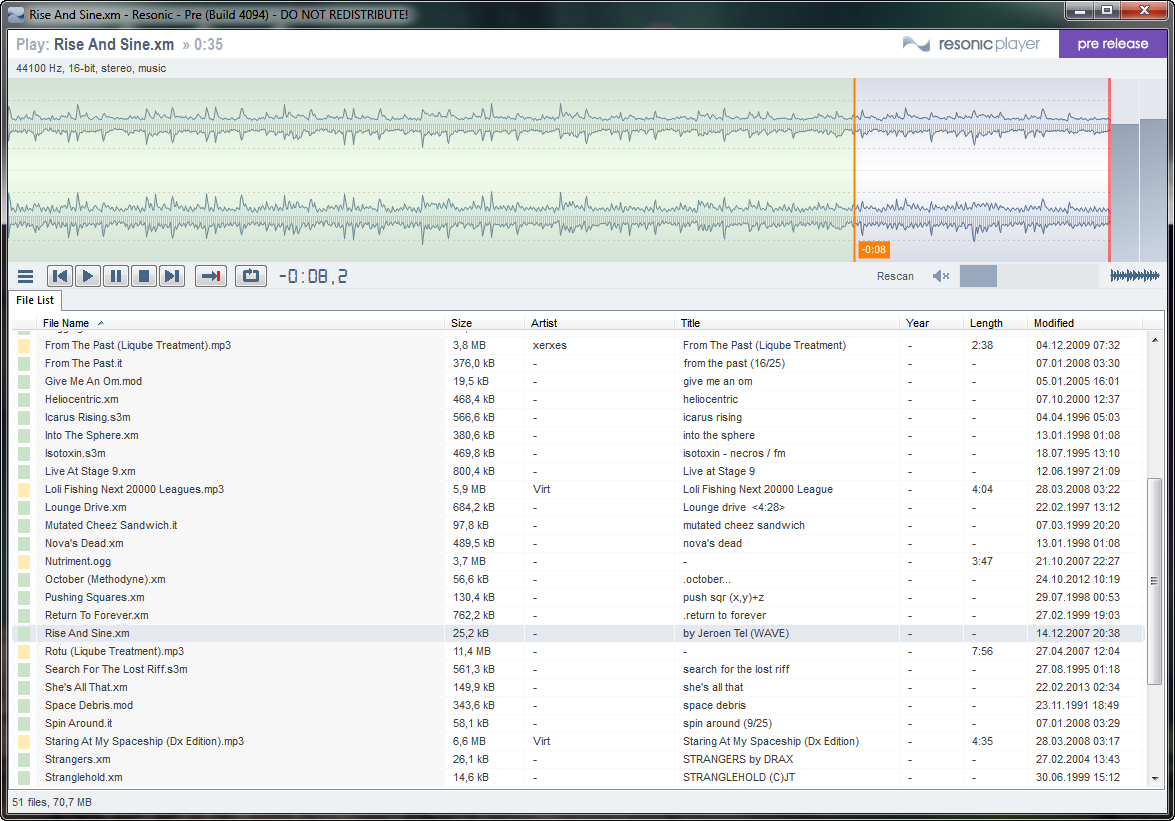Stop playback with the Stop button
Viewport: 1175px width, 821px height.
coord(144,277)
